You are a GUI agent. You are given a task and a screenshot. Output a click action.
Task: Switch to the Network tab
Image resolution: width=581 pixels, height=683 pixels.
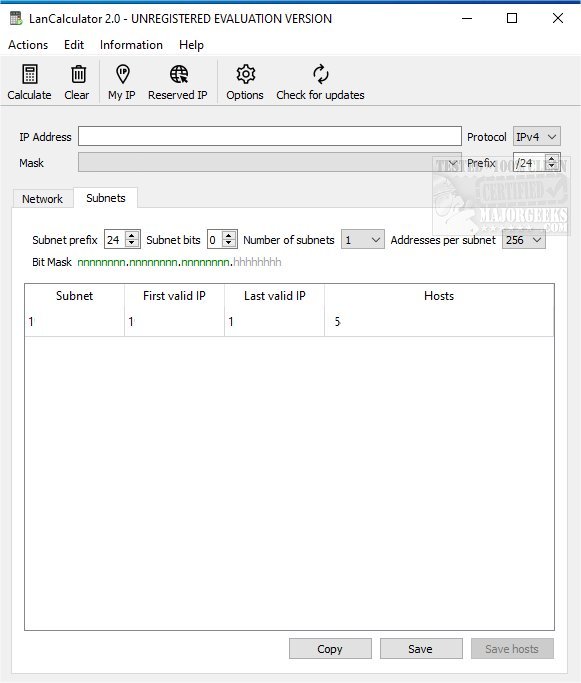point(42,199)
